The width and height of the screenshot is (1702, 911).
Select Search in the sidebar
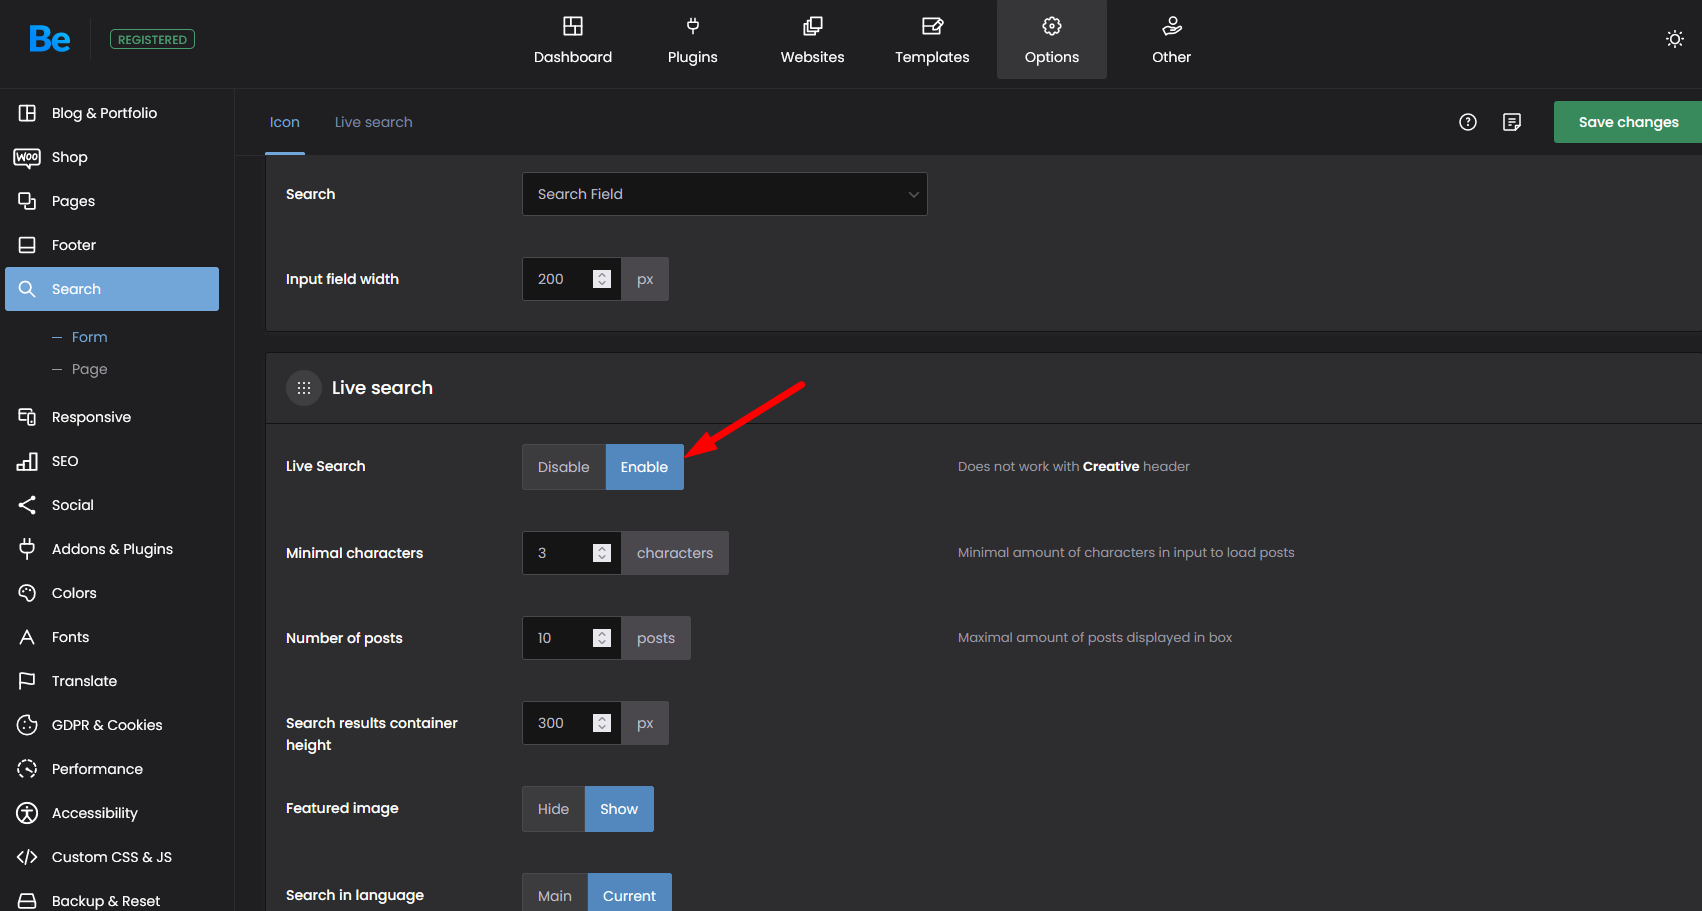[112, 289]
